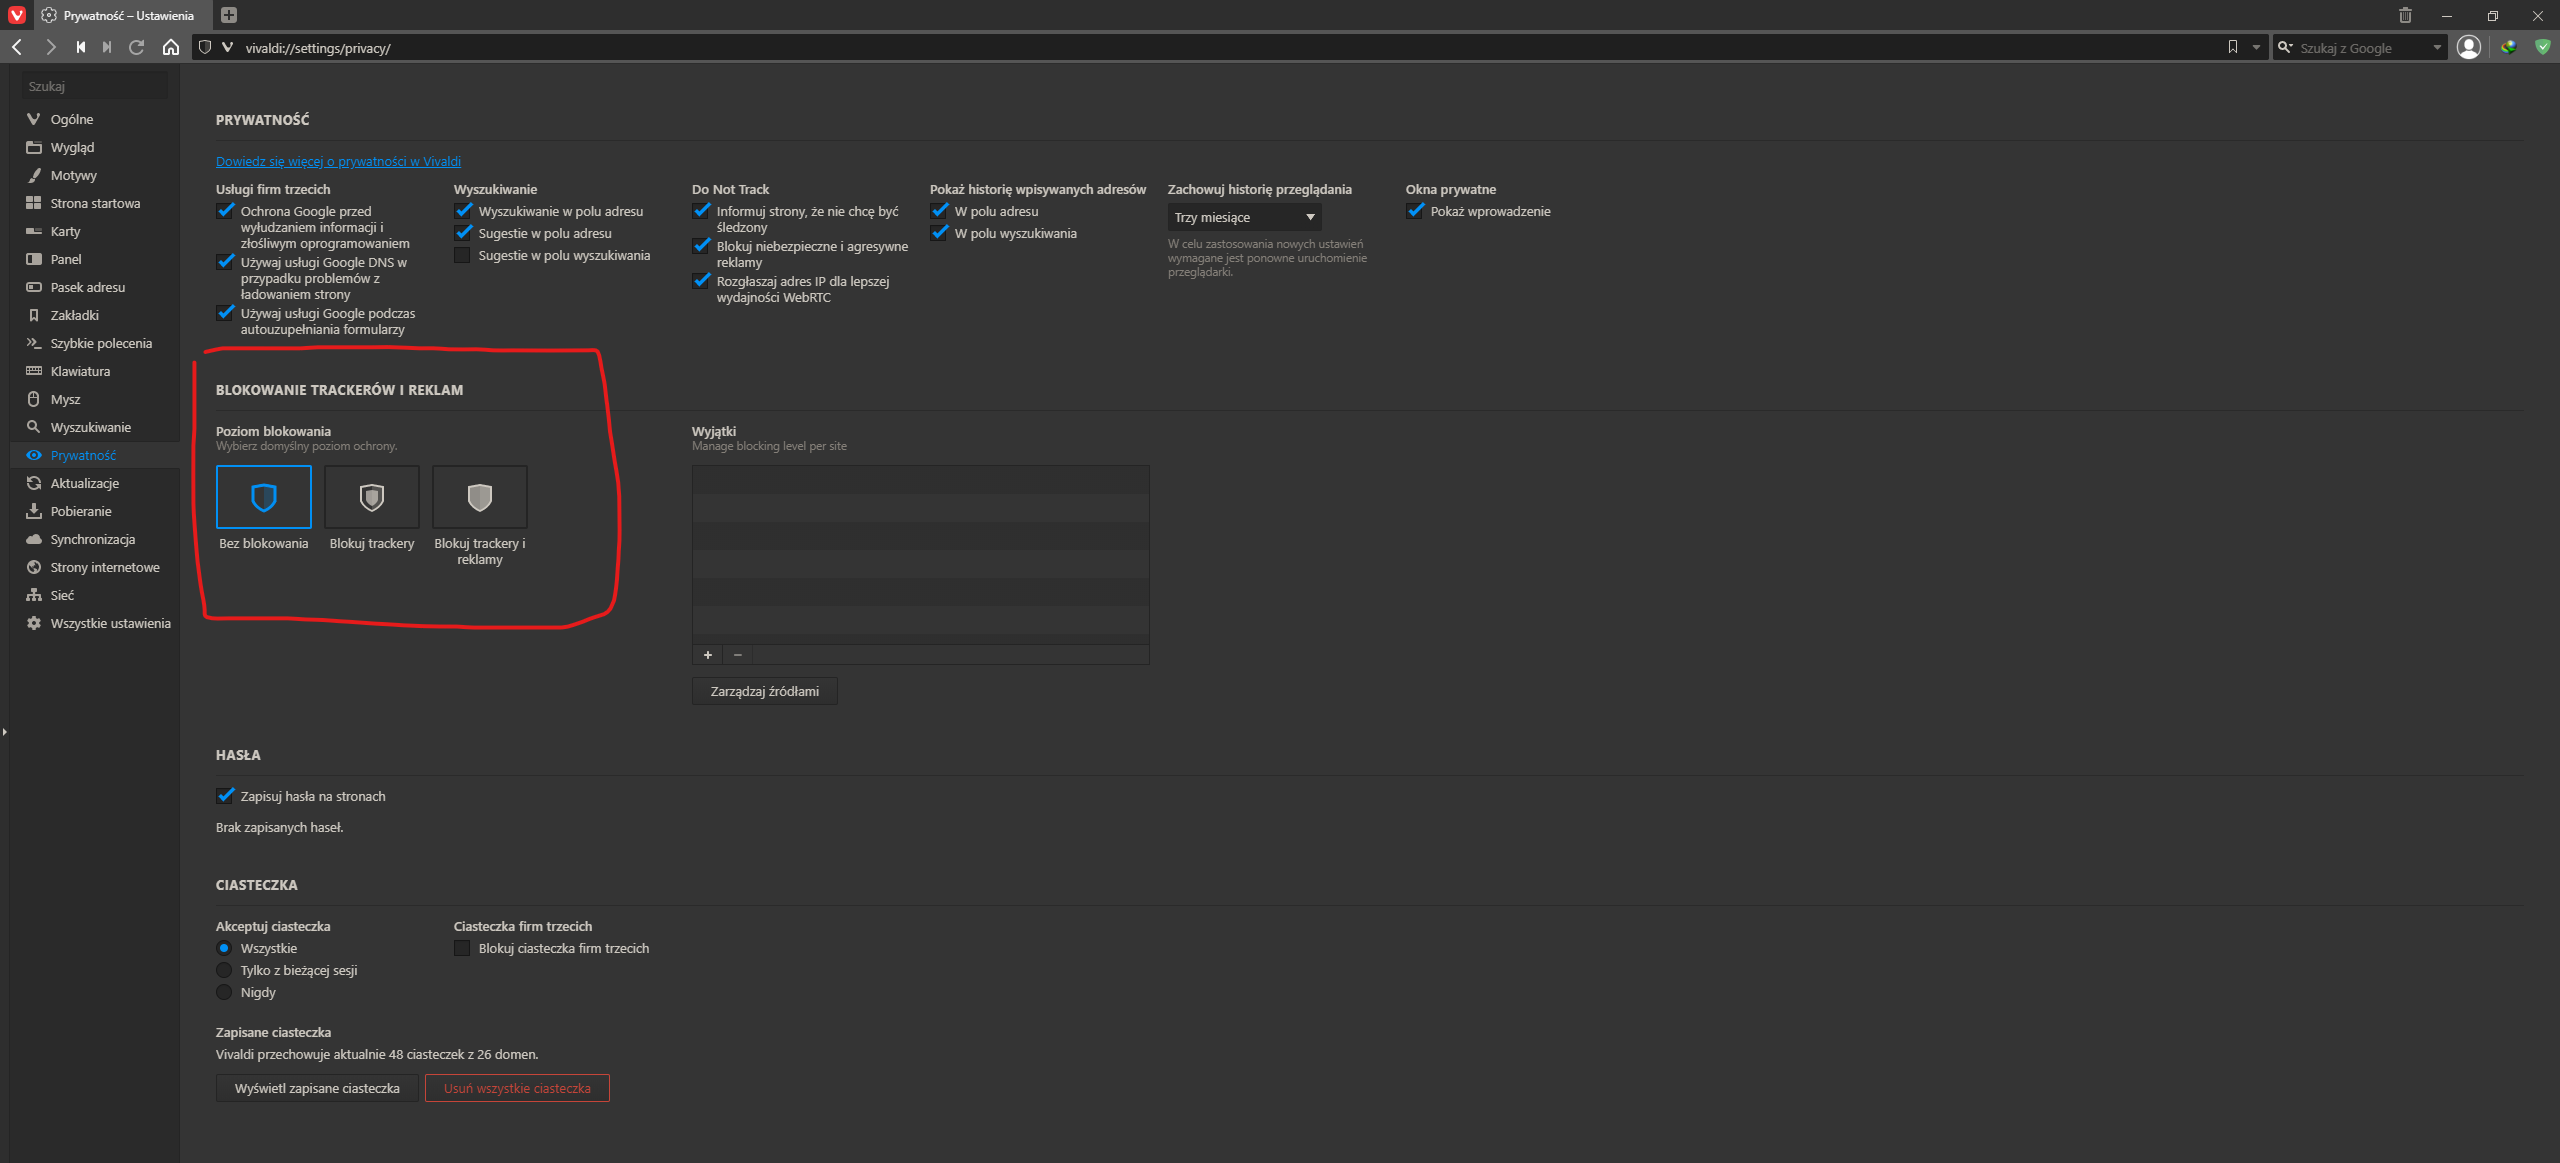Screen dimensions: 2560x1163
Task: Reload the page with the refresh icon
Action: tap(137, 46)
